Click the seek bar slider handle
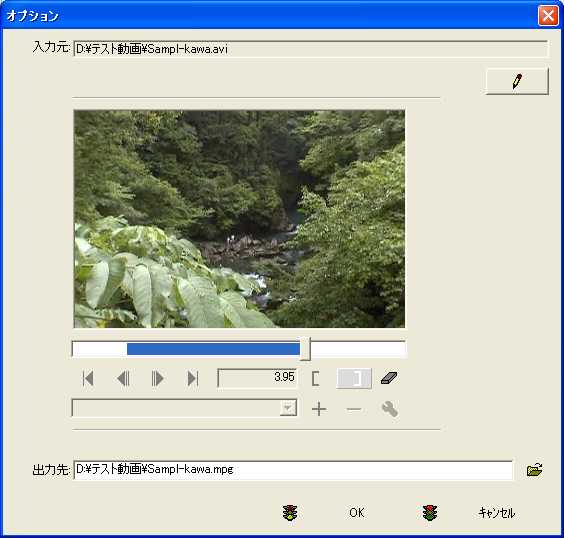This screenshot has height=538, width=564. tap(305, 349)
